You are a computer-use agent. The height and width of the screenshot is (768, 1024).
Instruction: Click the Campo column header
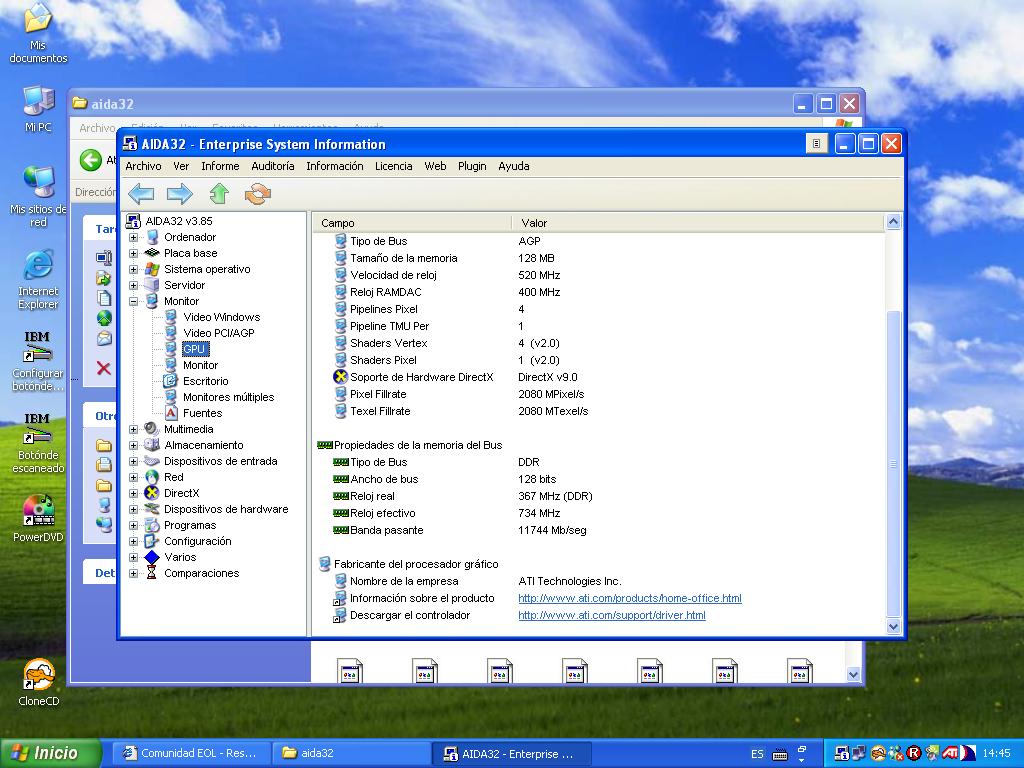[413, 223]
